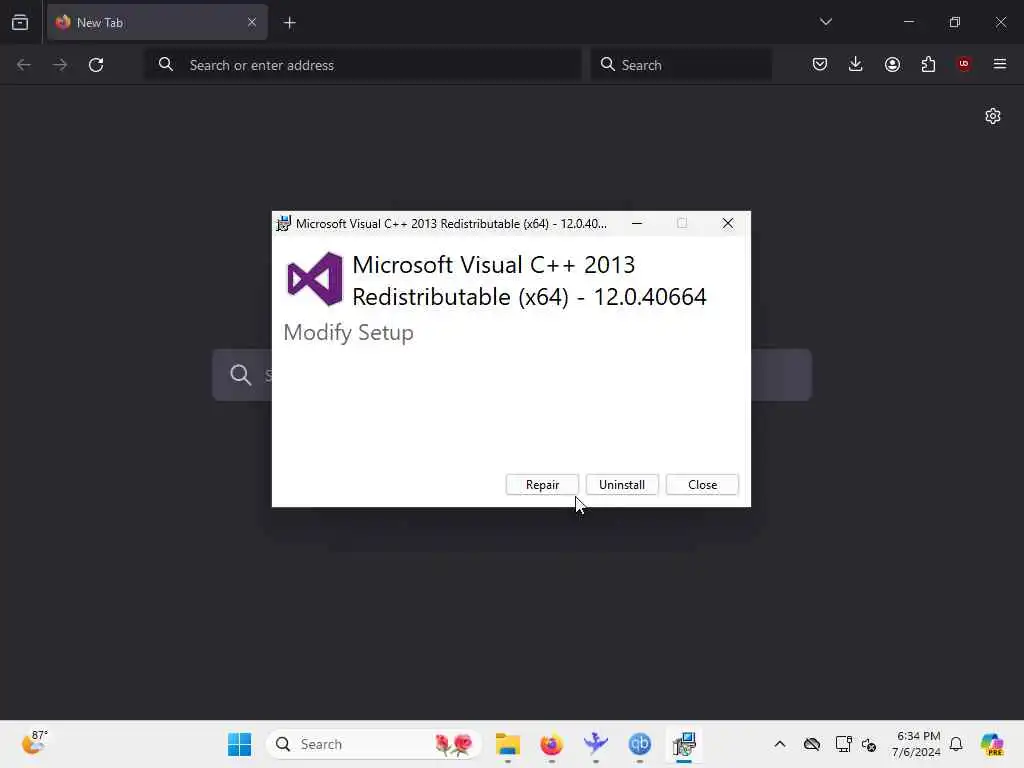Minimize the Visual C++ setup dialog
The height and width of the screenshot is (768, 1024).
637,223
